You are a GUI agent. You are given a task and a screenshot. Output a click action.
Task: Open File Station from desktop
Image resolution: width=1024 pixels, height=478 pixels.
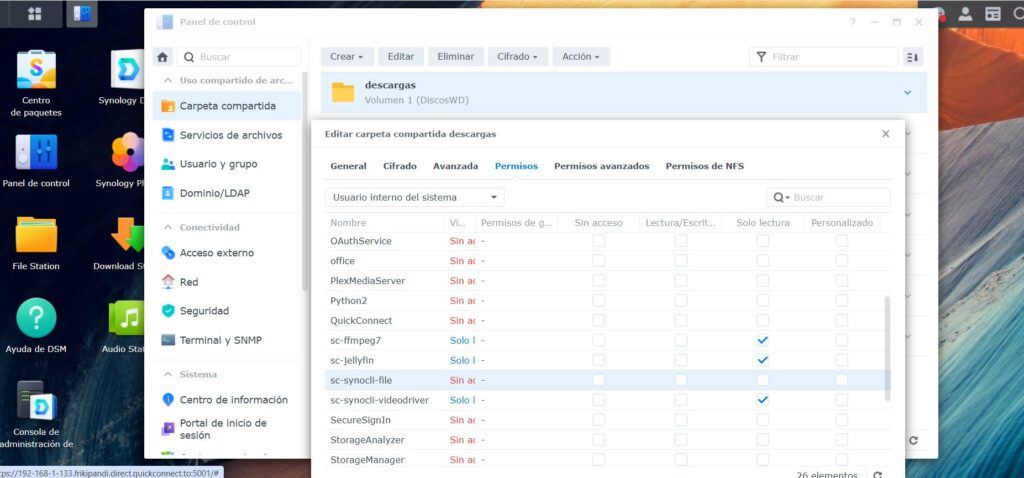pos(36,236)
